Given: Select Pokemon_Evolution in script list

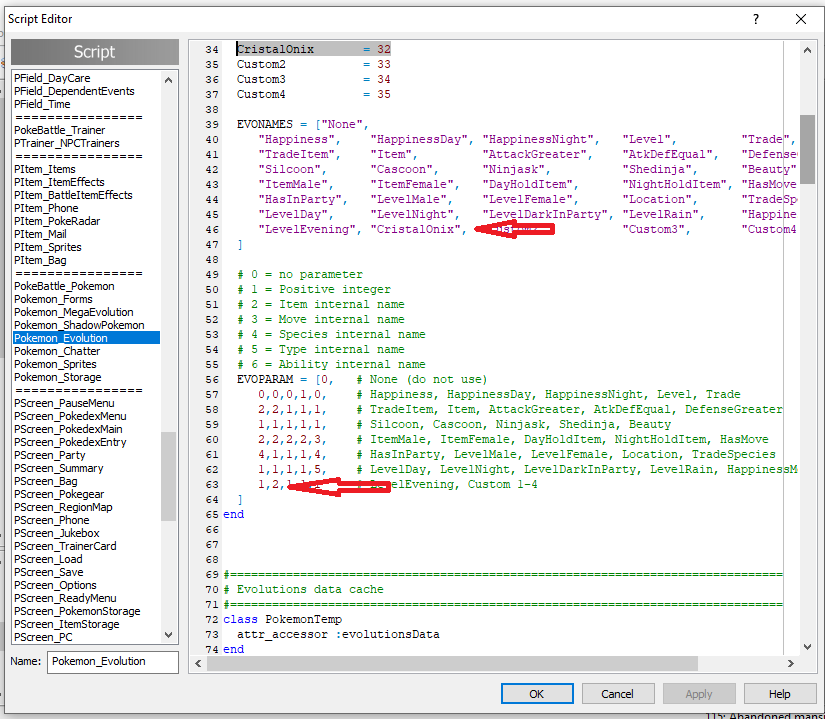Looking at the screenshot, I should [x=61, y=338].
